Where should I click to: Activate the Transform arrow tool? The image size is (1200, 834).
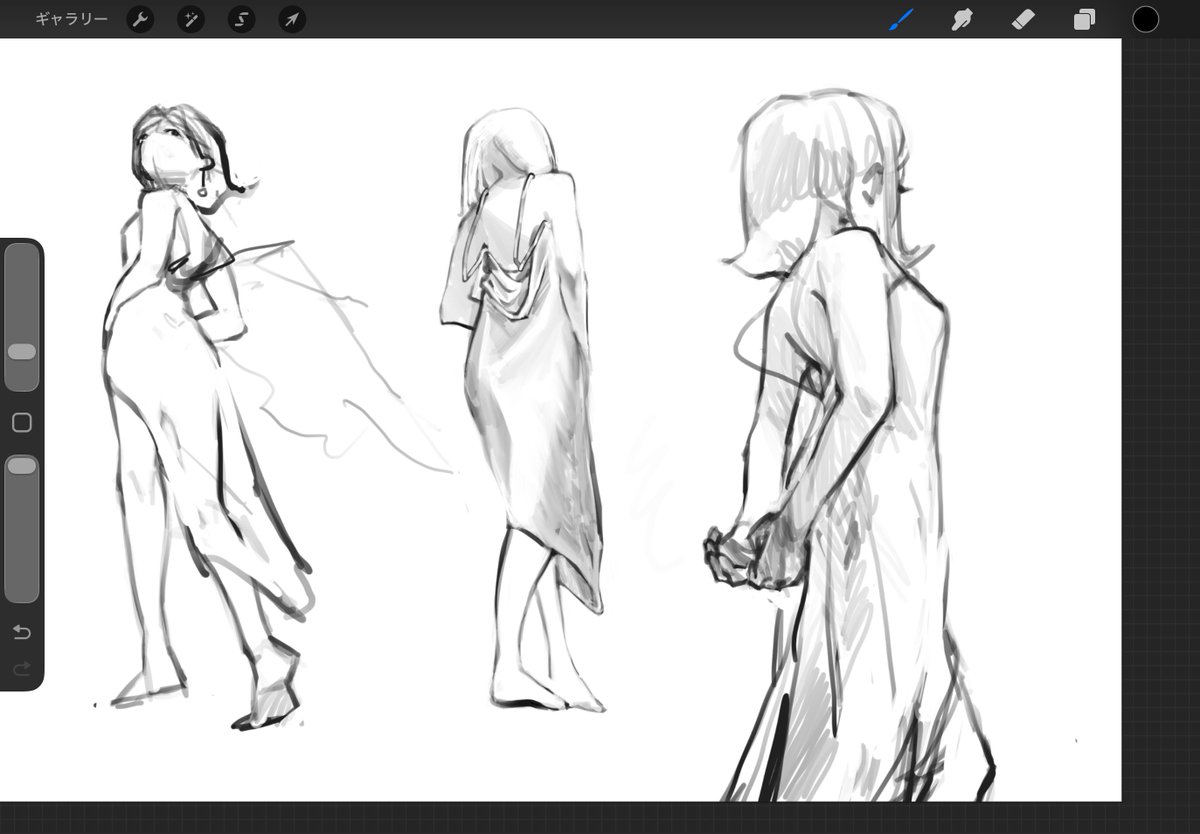(292, 19)
